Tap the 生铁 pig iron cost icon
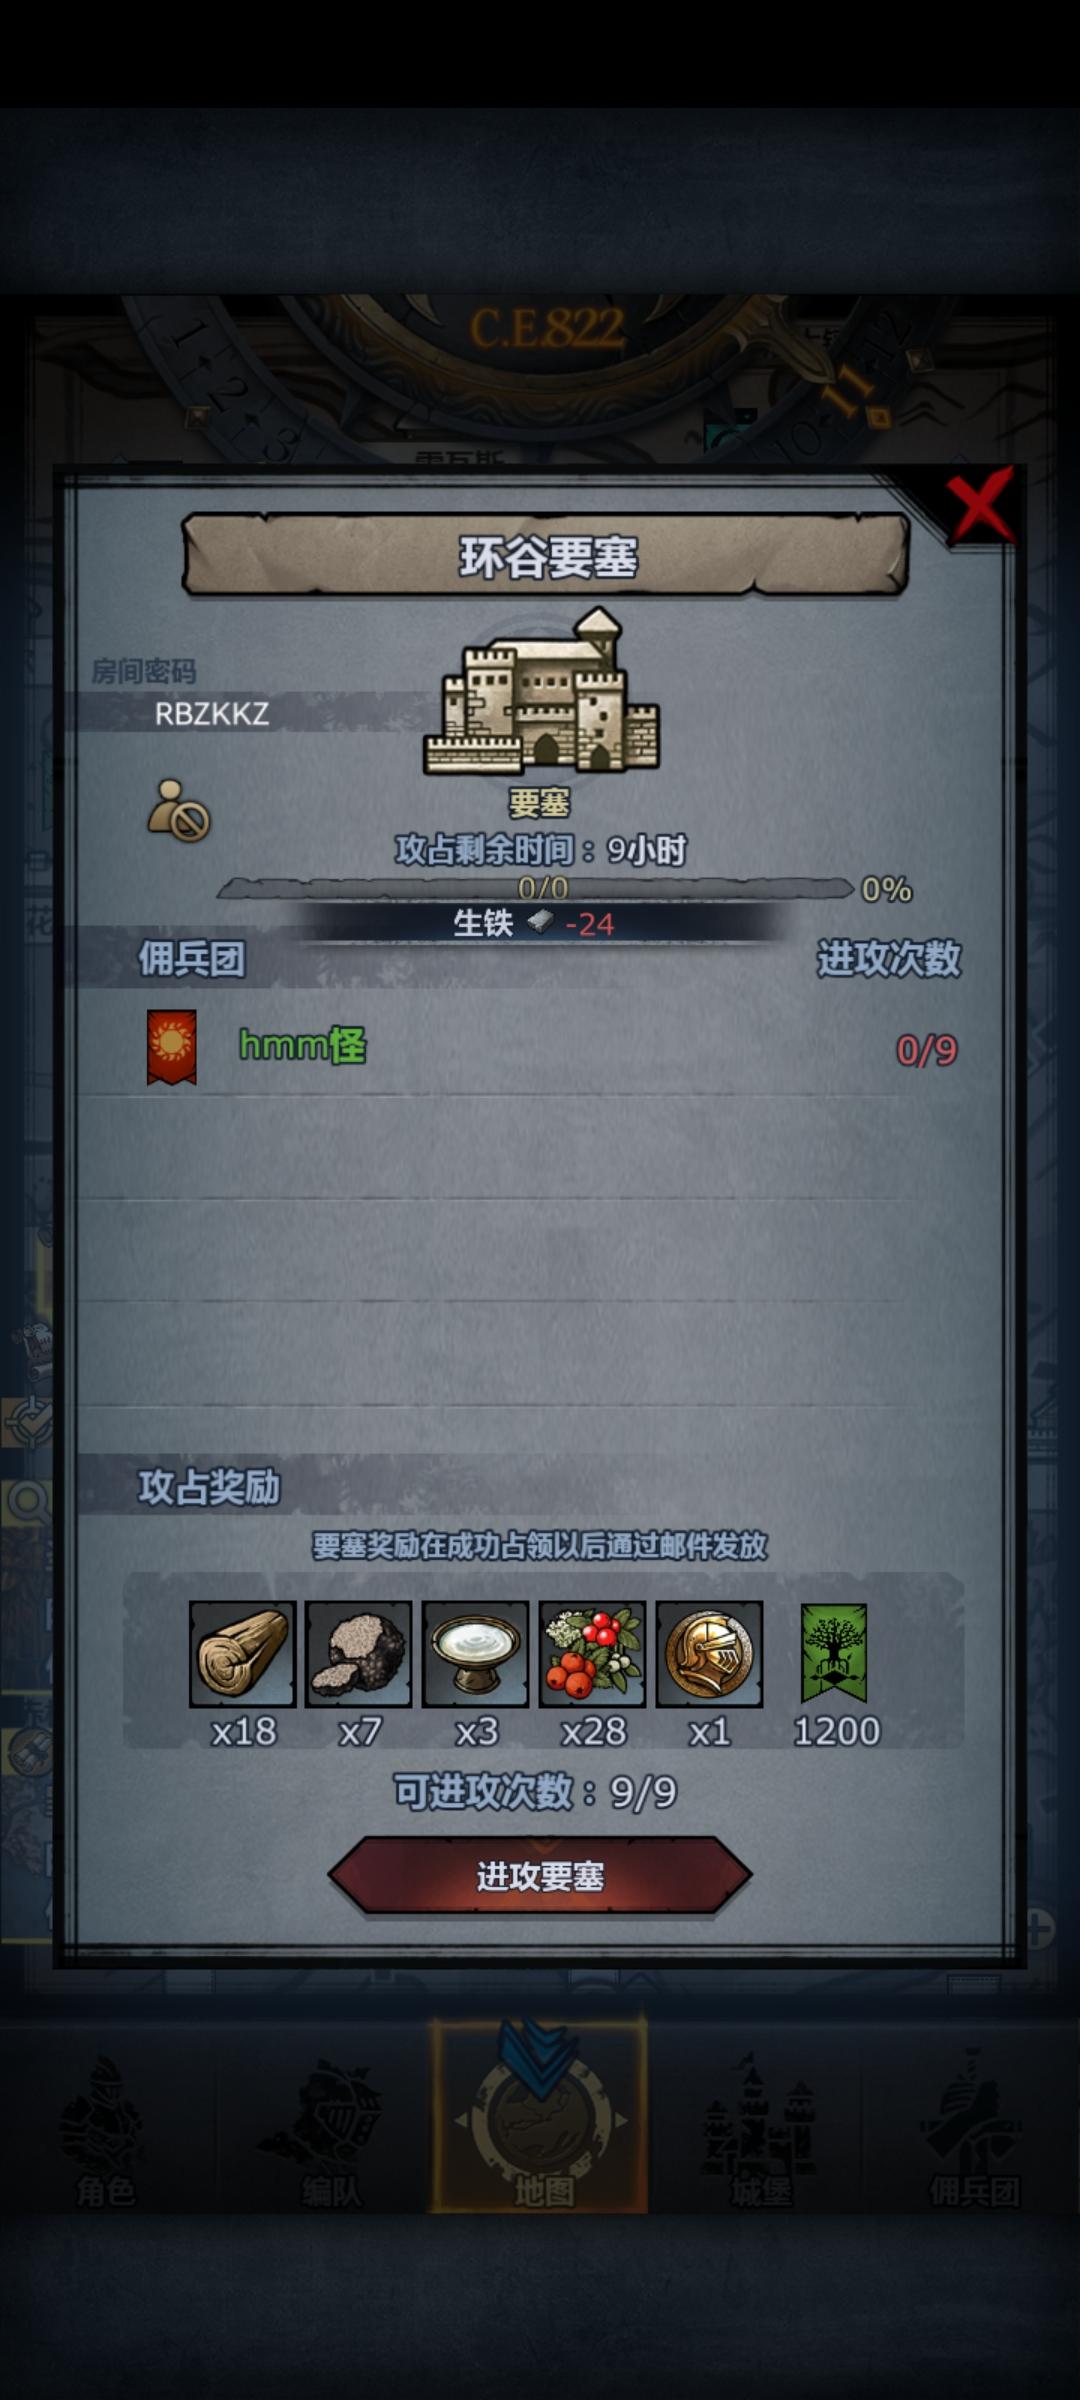The height and width of the screenshot is (2400, 1080). pos(540,921)
